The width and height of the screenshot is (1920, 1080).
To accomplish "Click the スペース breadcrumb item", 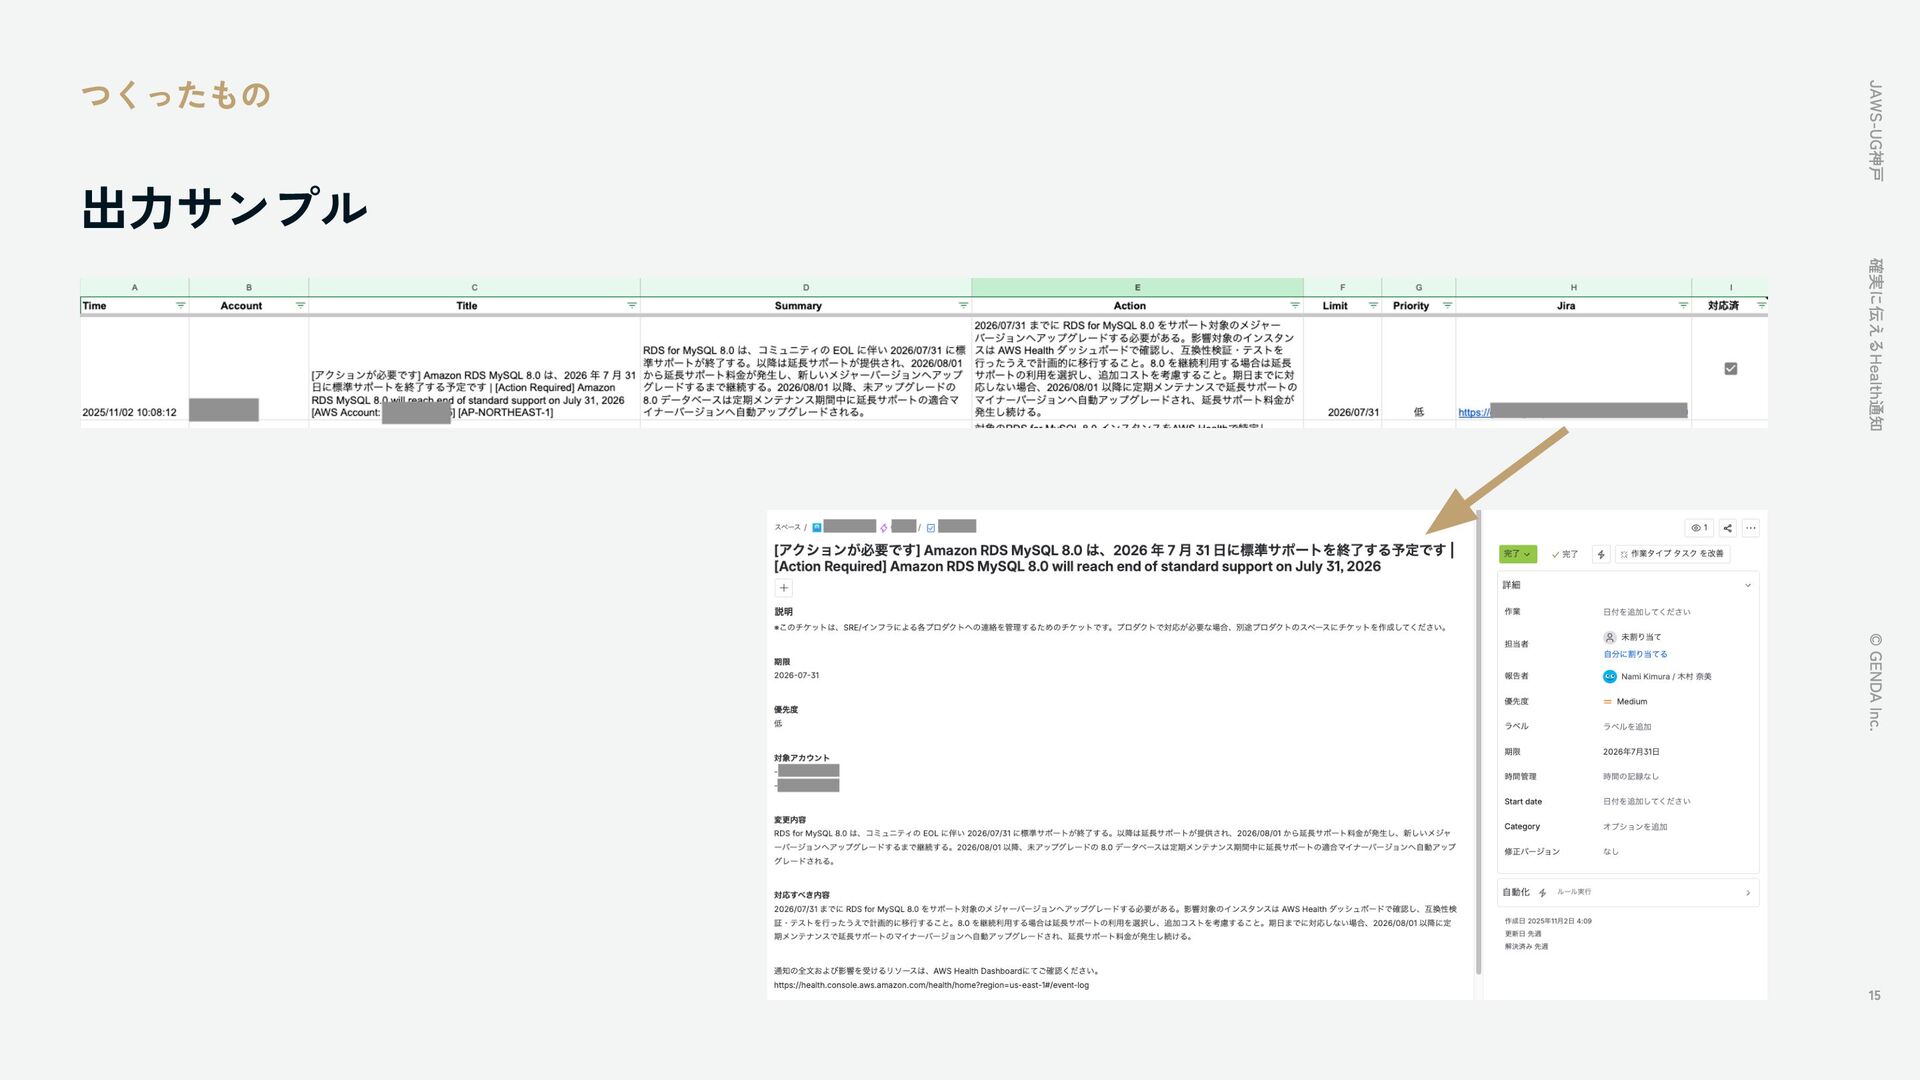I will coord(787,527).
